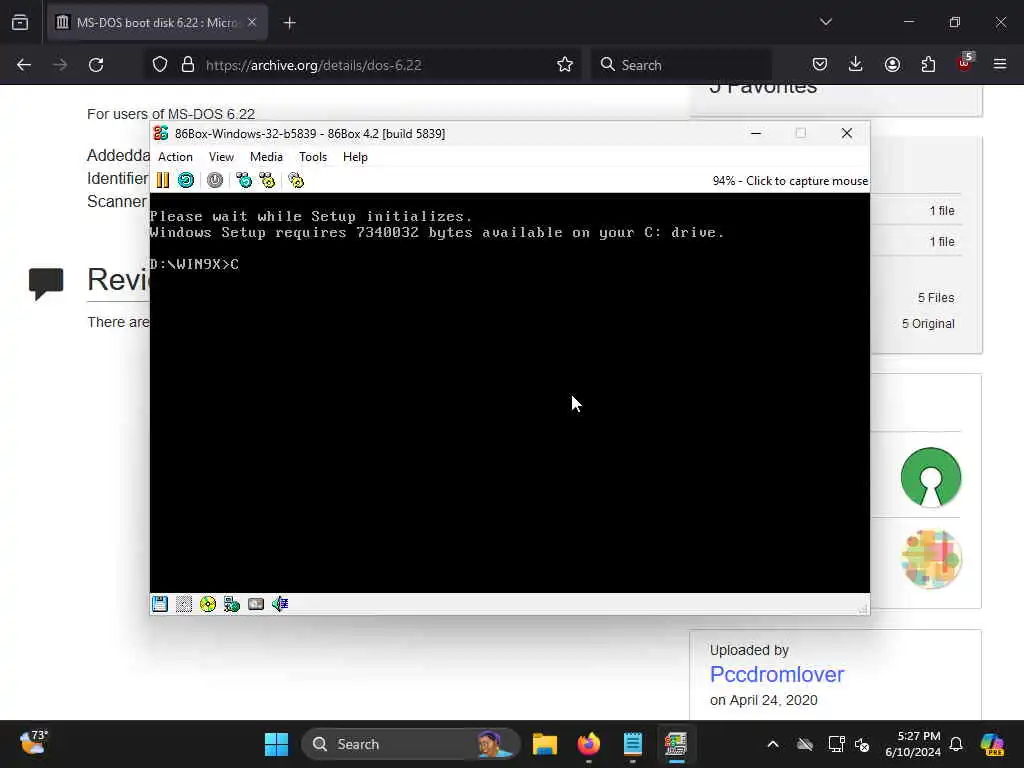
Task: Open the Firefox hamburger menu
Action: click(x=1000, y=64)
